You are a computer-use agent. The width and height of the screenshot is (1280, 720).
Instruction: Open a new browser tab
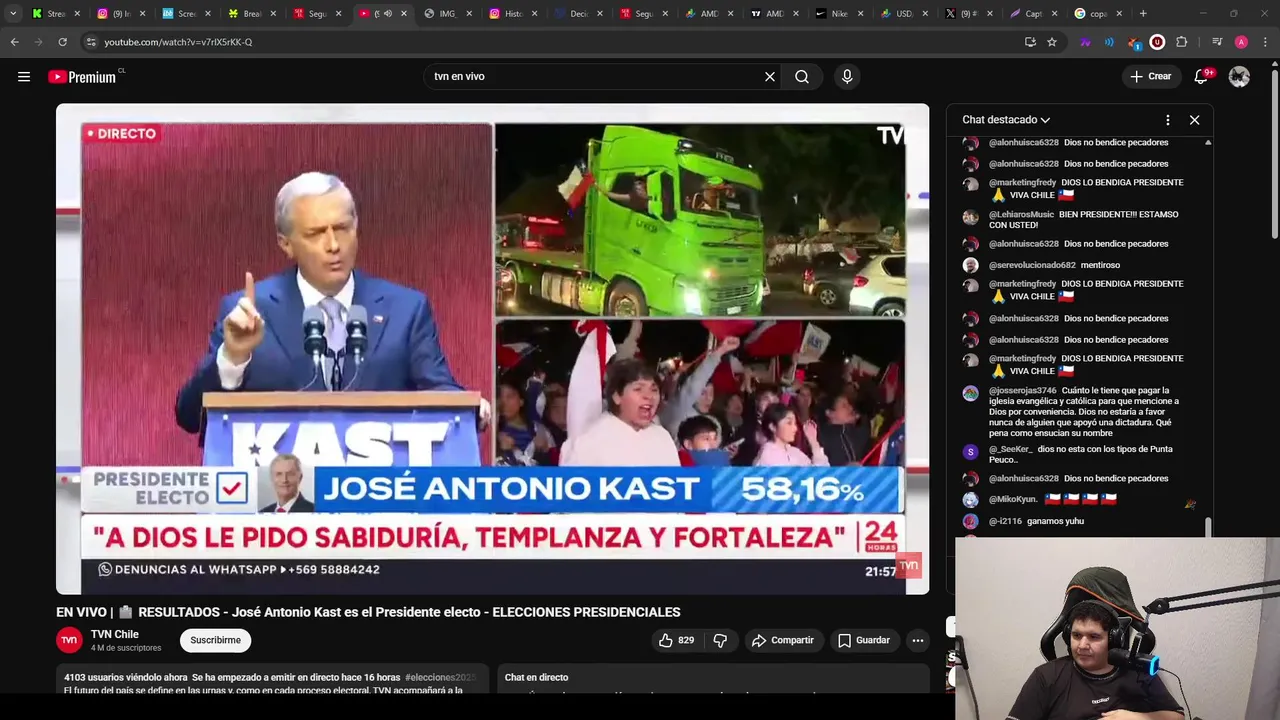coord(1143,14)
